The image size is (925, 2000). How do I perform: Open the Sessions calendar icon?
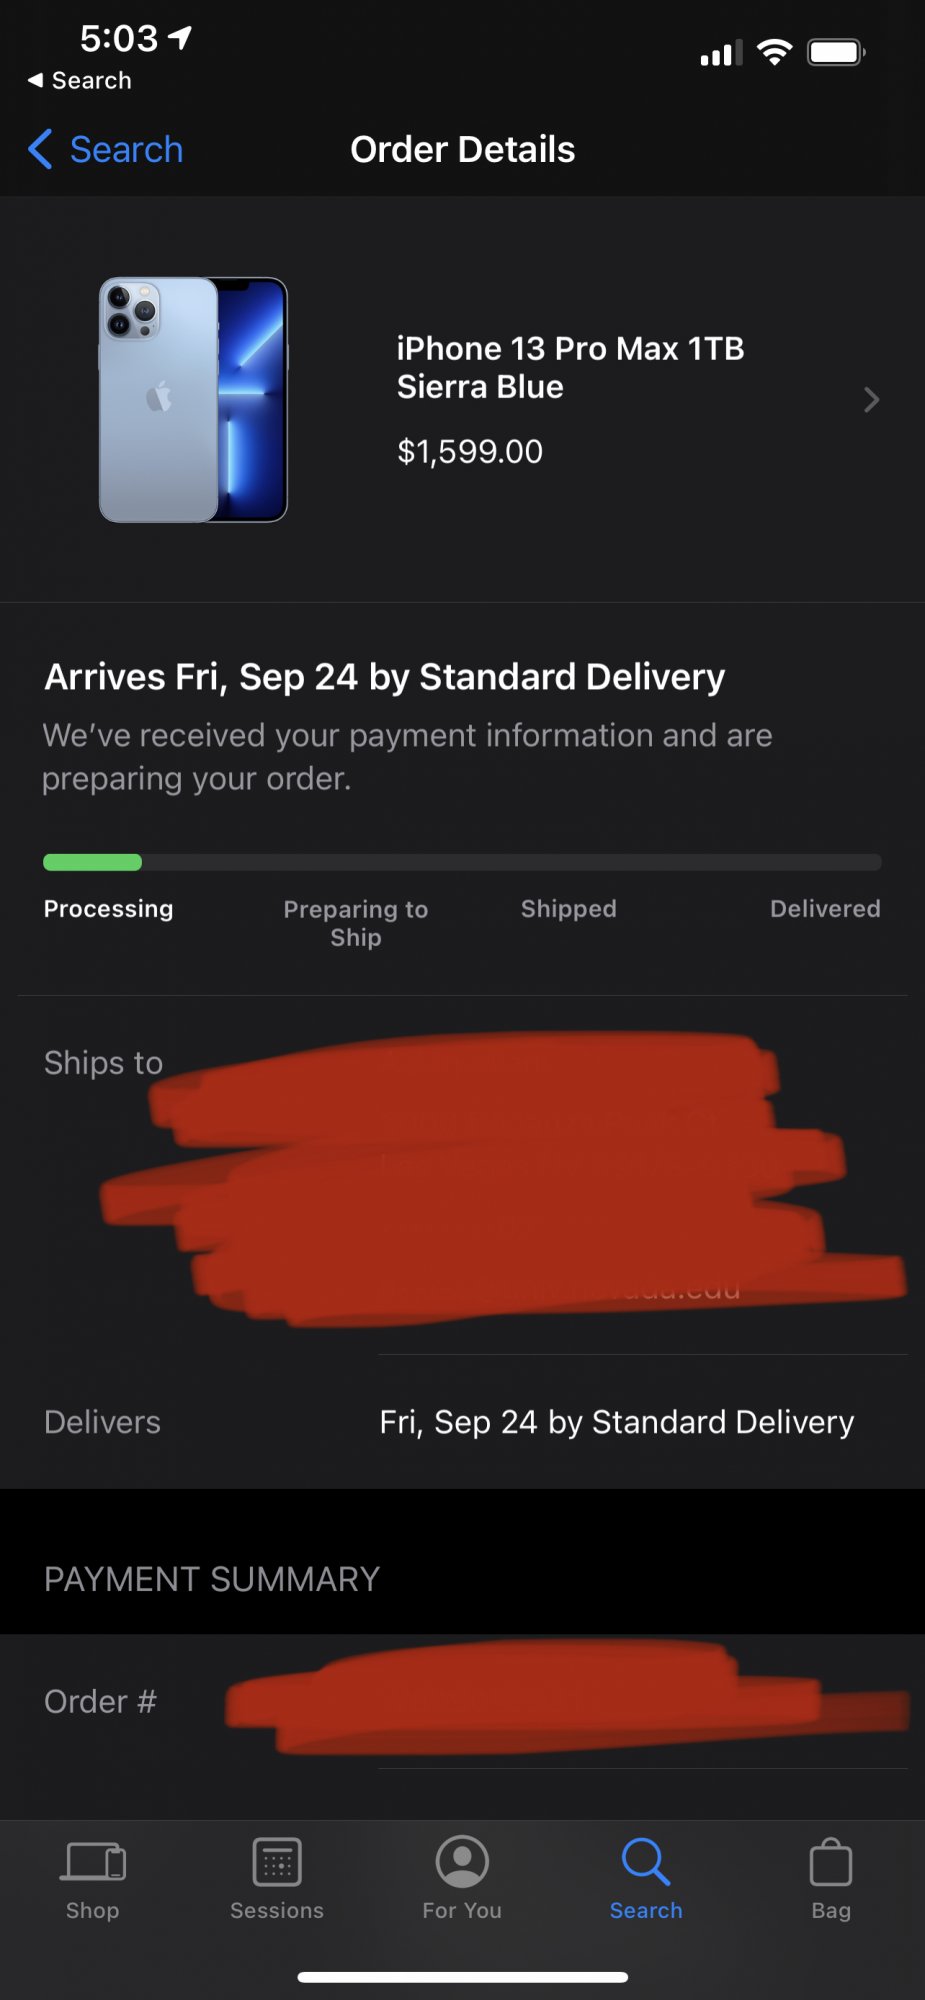(x=277, y=1862)
